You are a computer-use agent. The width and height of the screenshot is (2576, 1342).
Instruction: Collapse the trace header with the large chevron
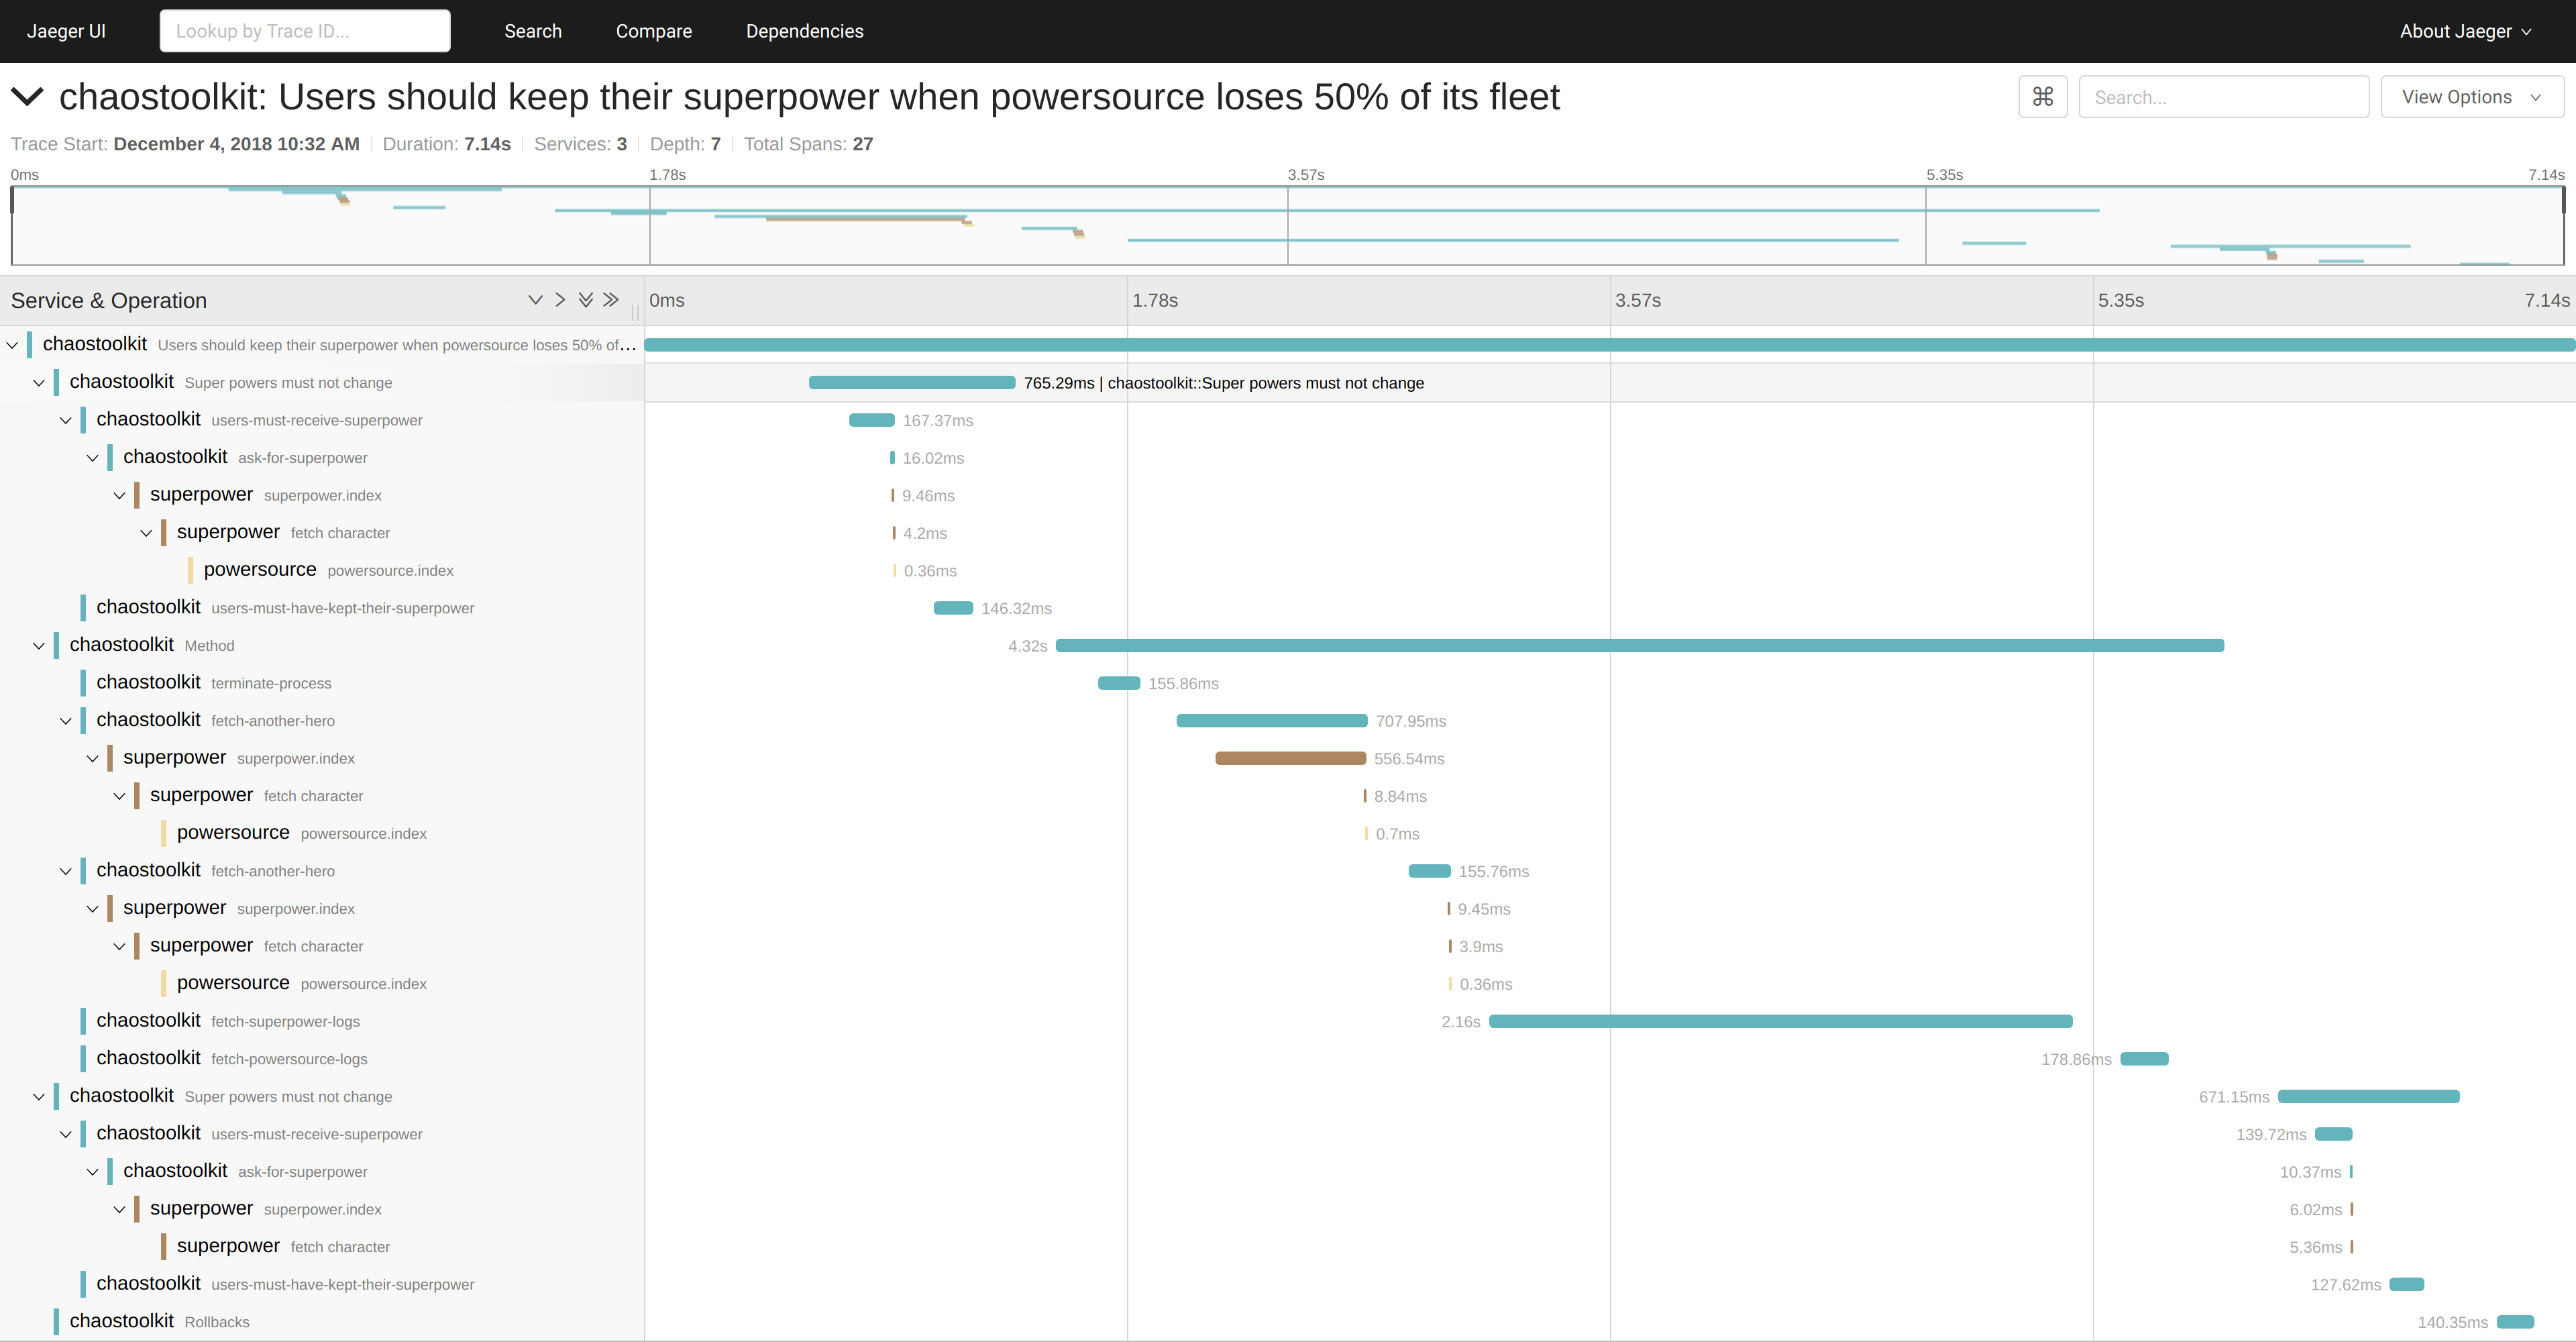27,97
